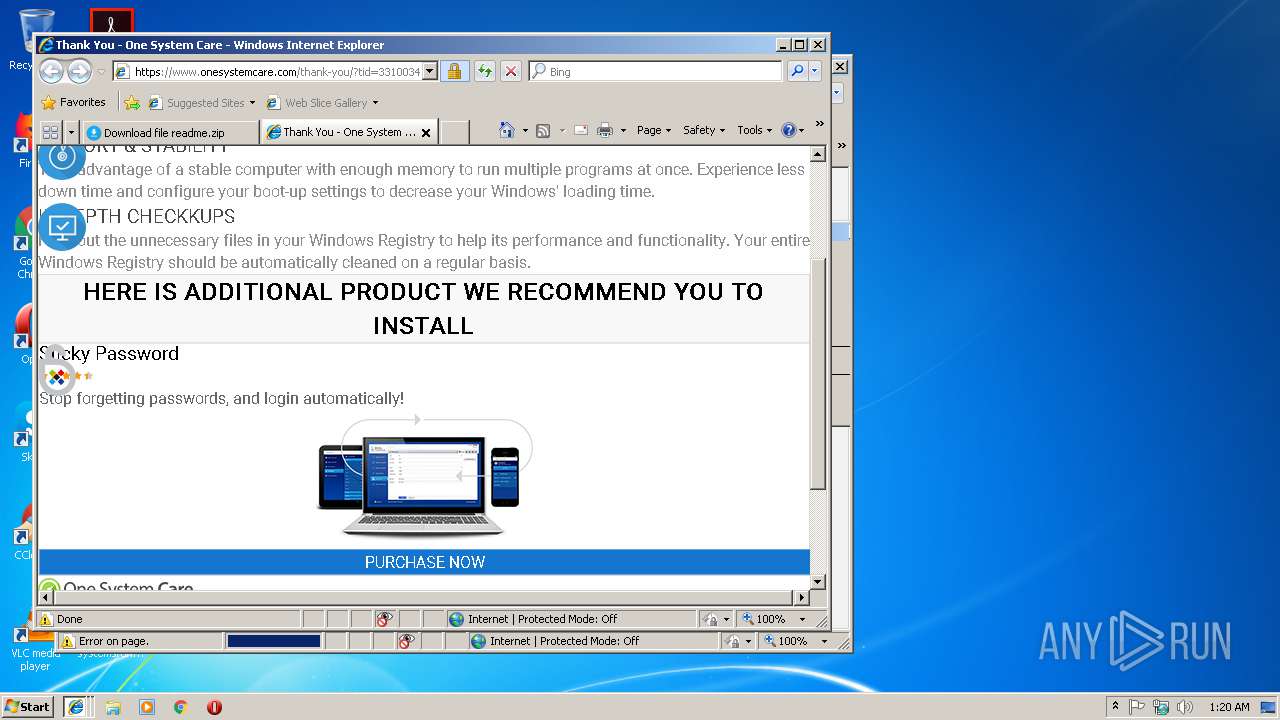Image resolution: width=1280 pixels, height=720 pixels.
Task: Click the horizontal scrollbar right arrow
Action: pos(801,597)
